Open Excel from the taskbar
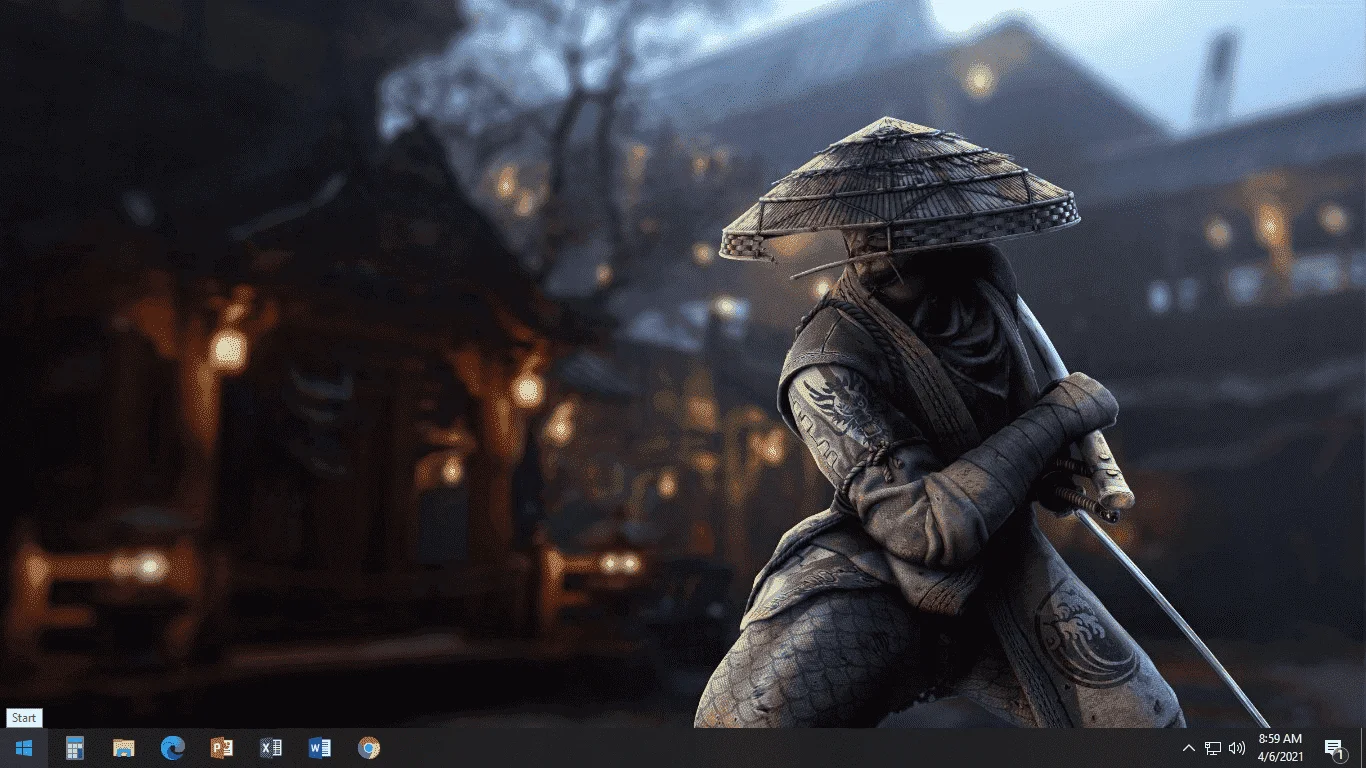 pos(271,748)
